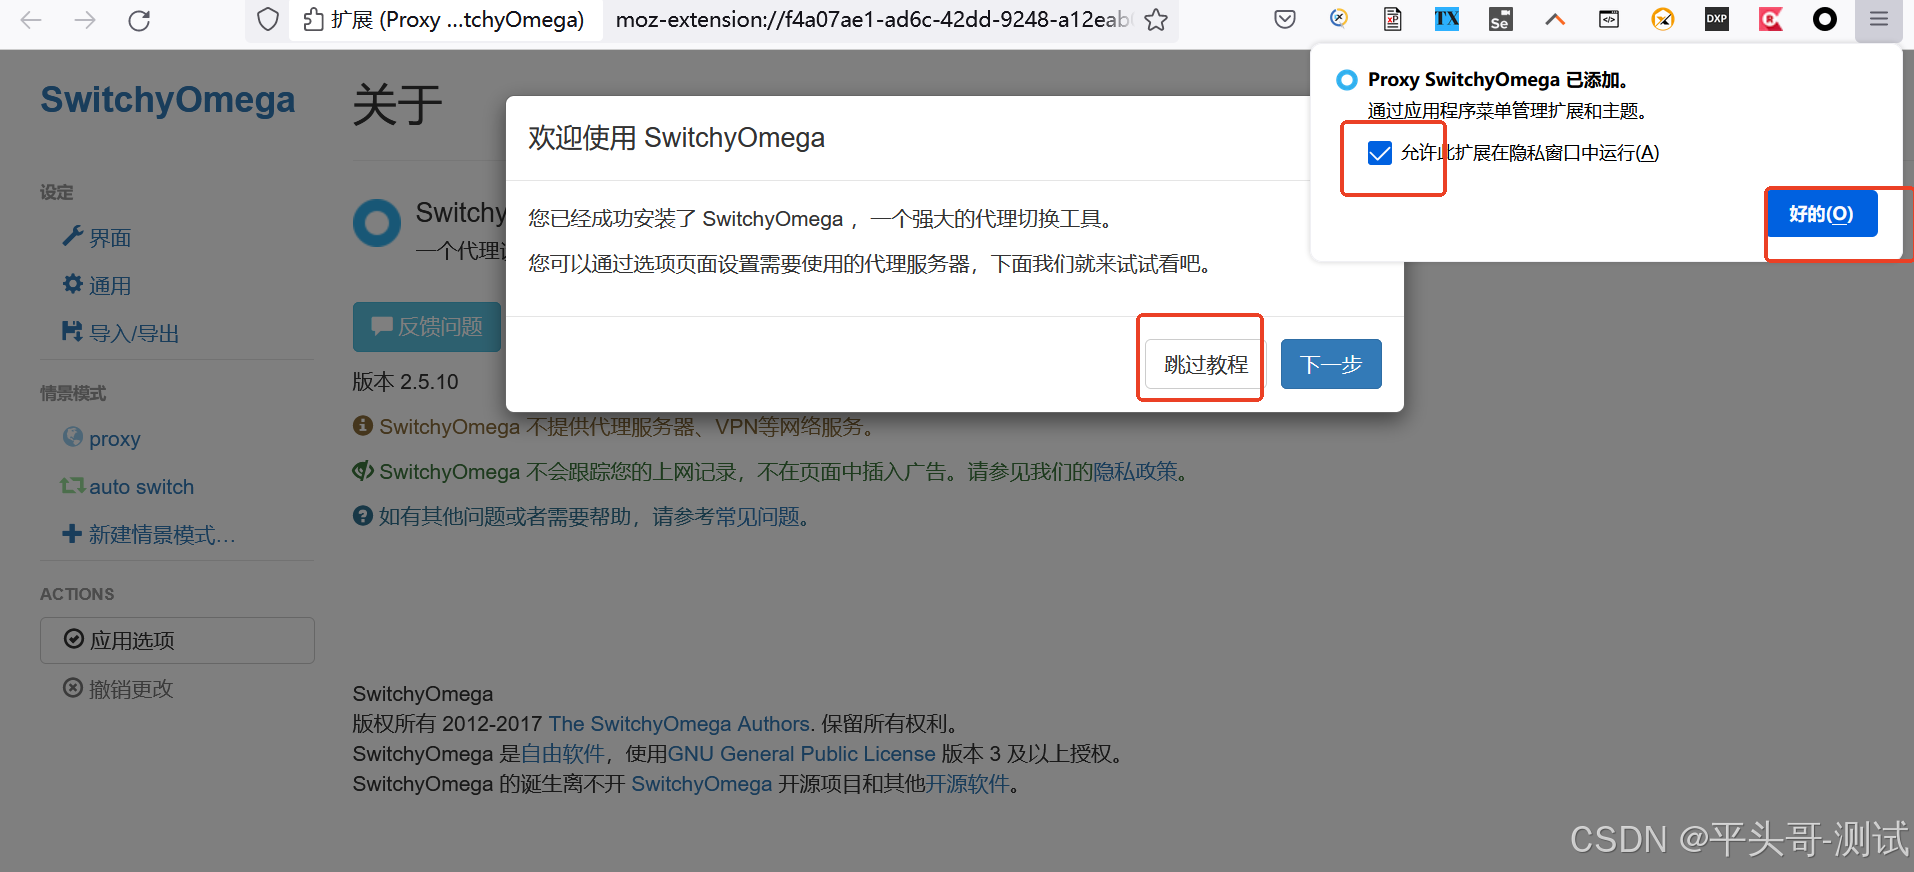Open the TX extension icon
This screenshot has height=872, width=1914.
click(x=1447, y=19)
